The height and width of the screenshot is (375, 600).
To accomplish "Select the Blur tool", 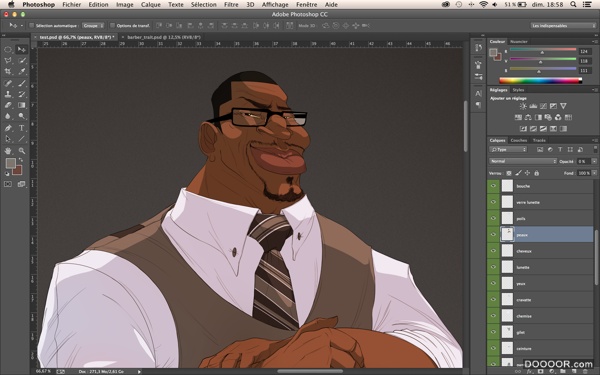I will pos(8,116).
